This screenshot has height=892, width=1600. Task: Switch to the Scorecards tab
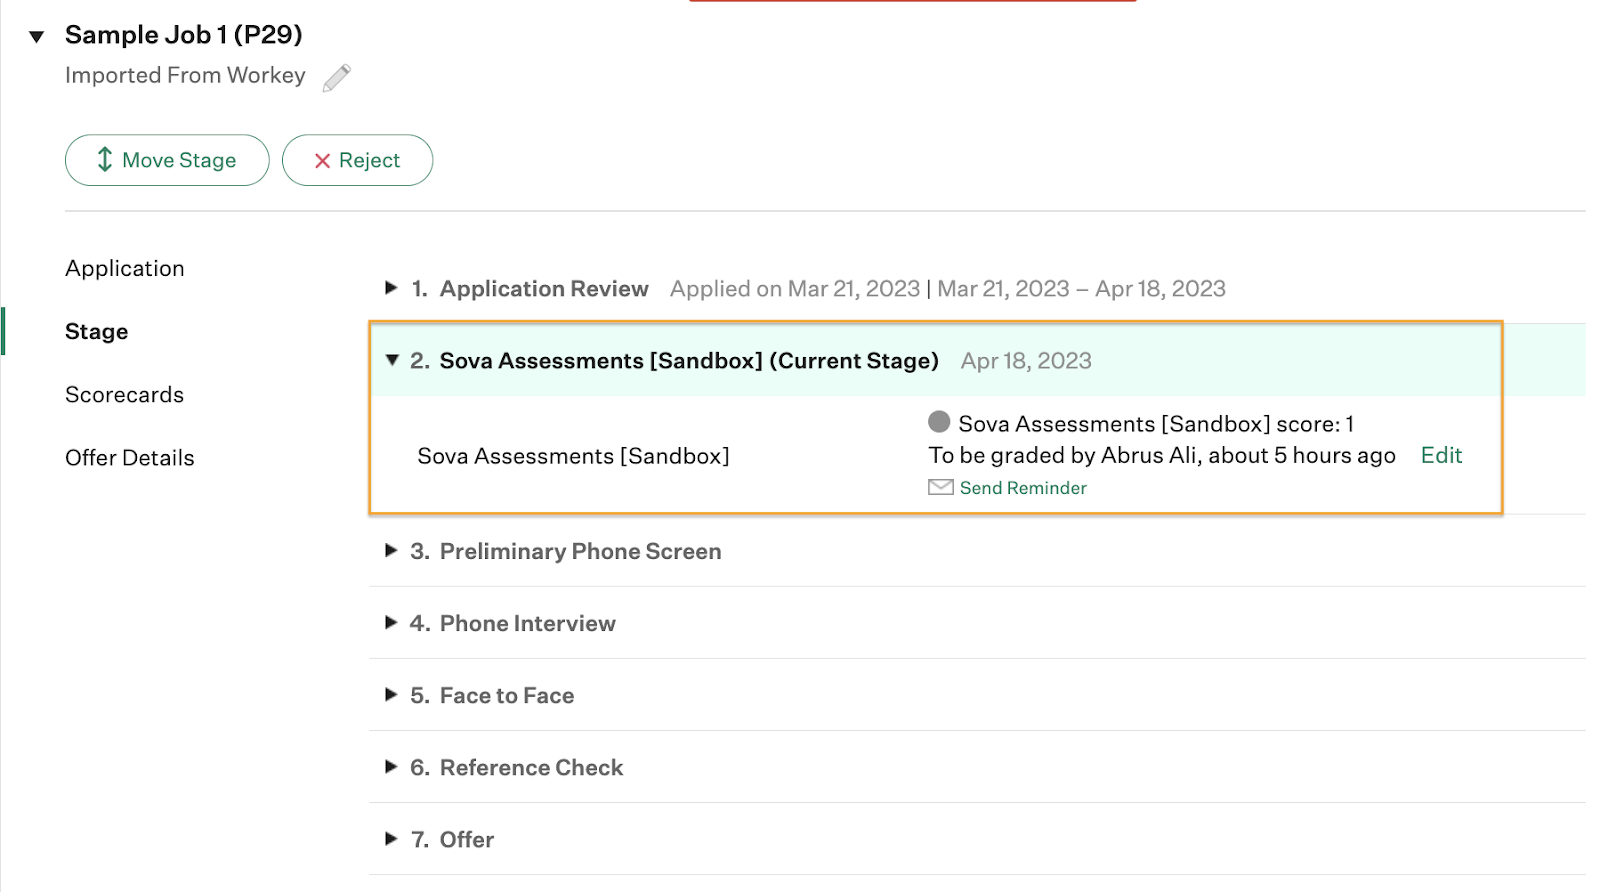coord(124,394)
